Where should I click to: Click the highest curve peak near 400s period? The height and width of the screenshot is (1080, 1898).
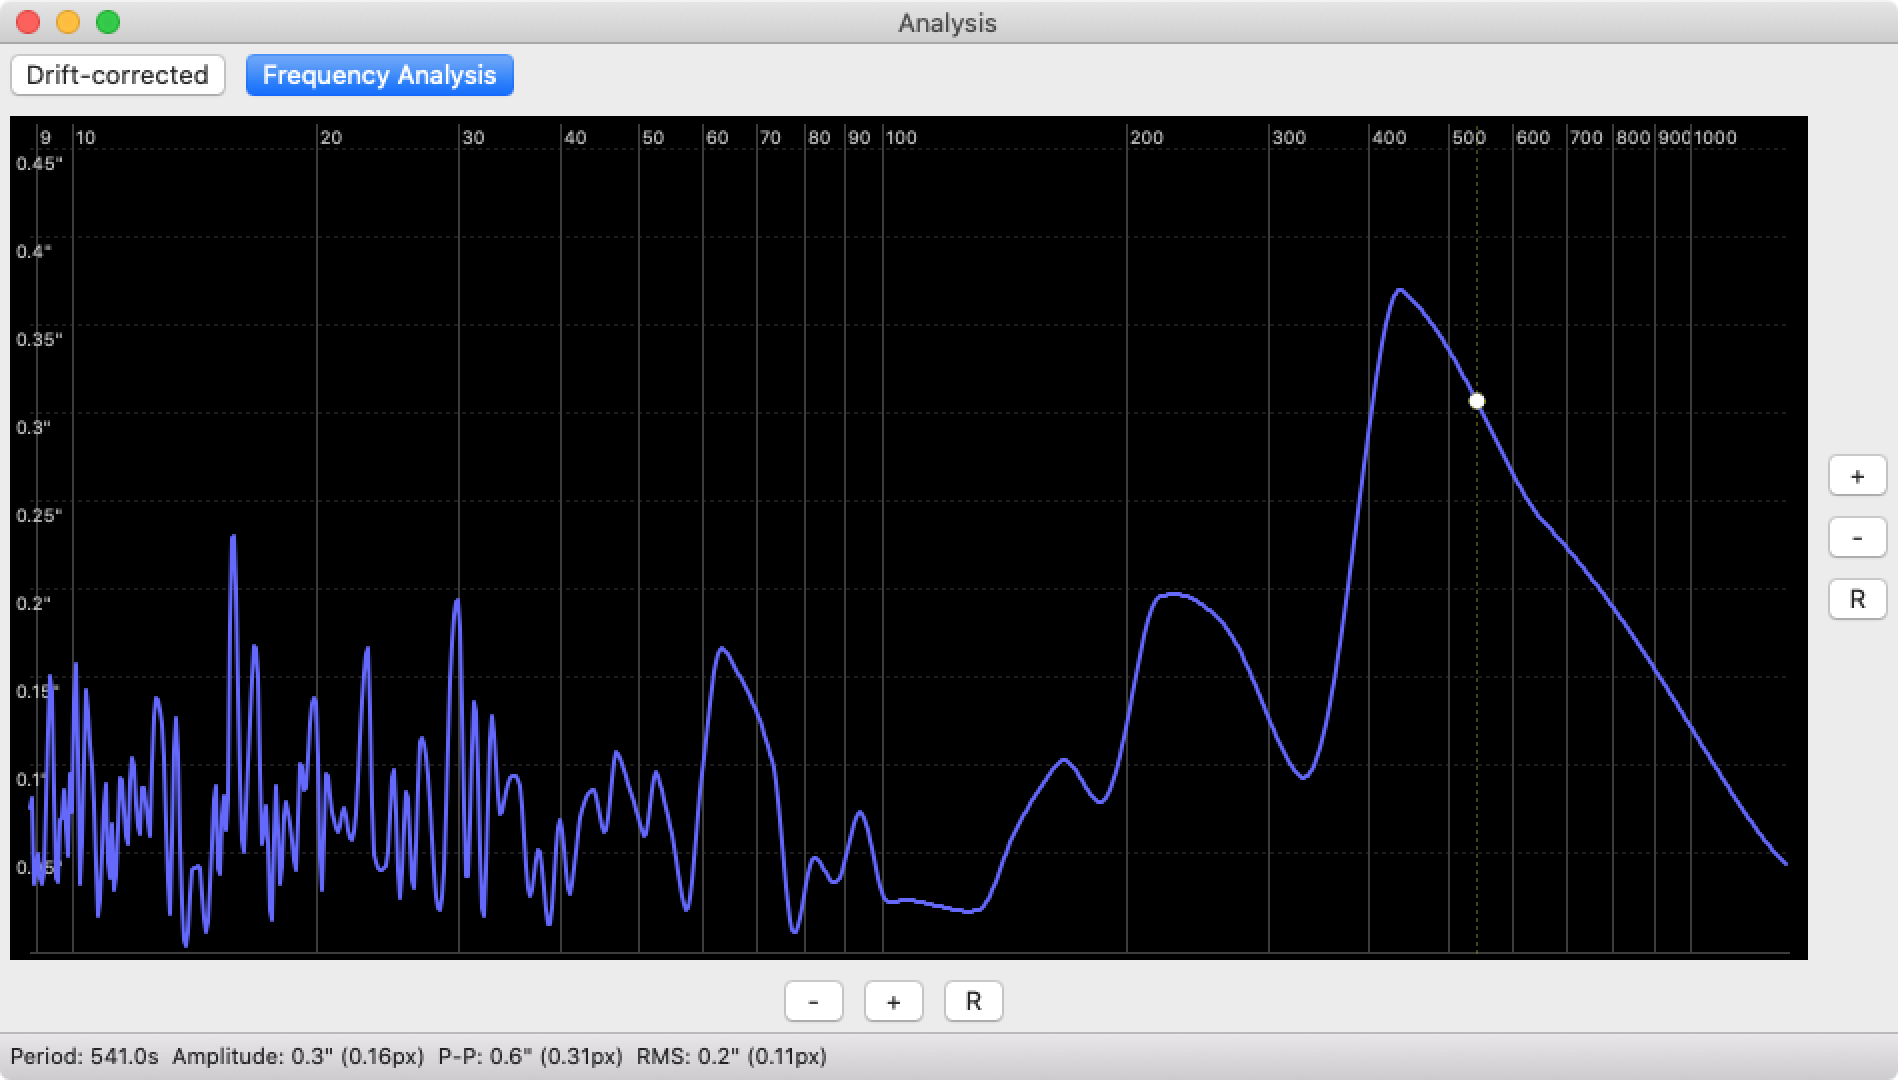coord(1400,290)
